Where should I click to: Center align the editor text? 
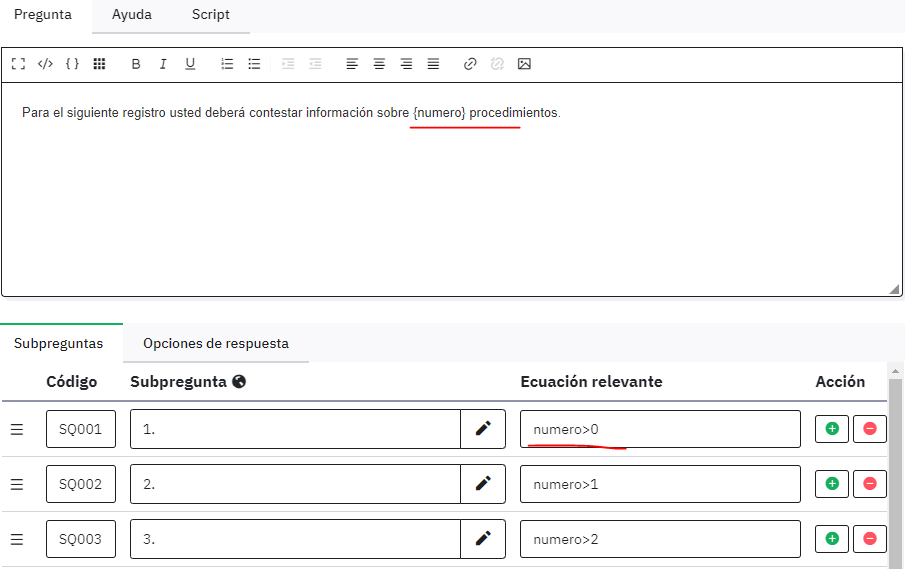coord(379,64)
